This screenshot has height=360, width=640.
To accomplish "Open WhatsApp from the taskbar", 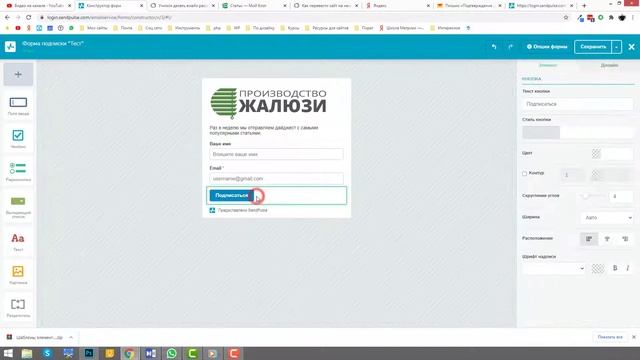I will (x=171, y=353).
